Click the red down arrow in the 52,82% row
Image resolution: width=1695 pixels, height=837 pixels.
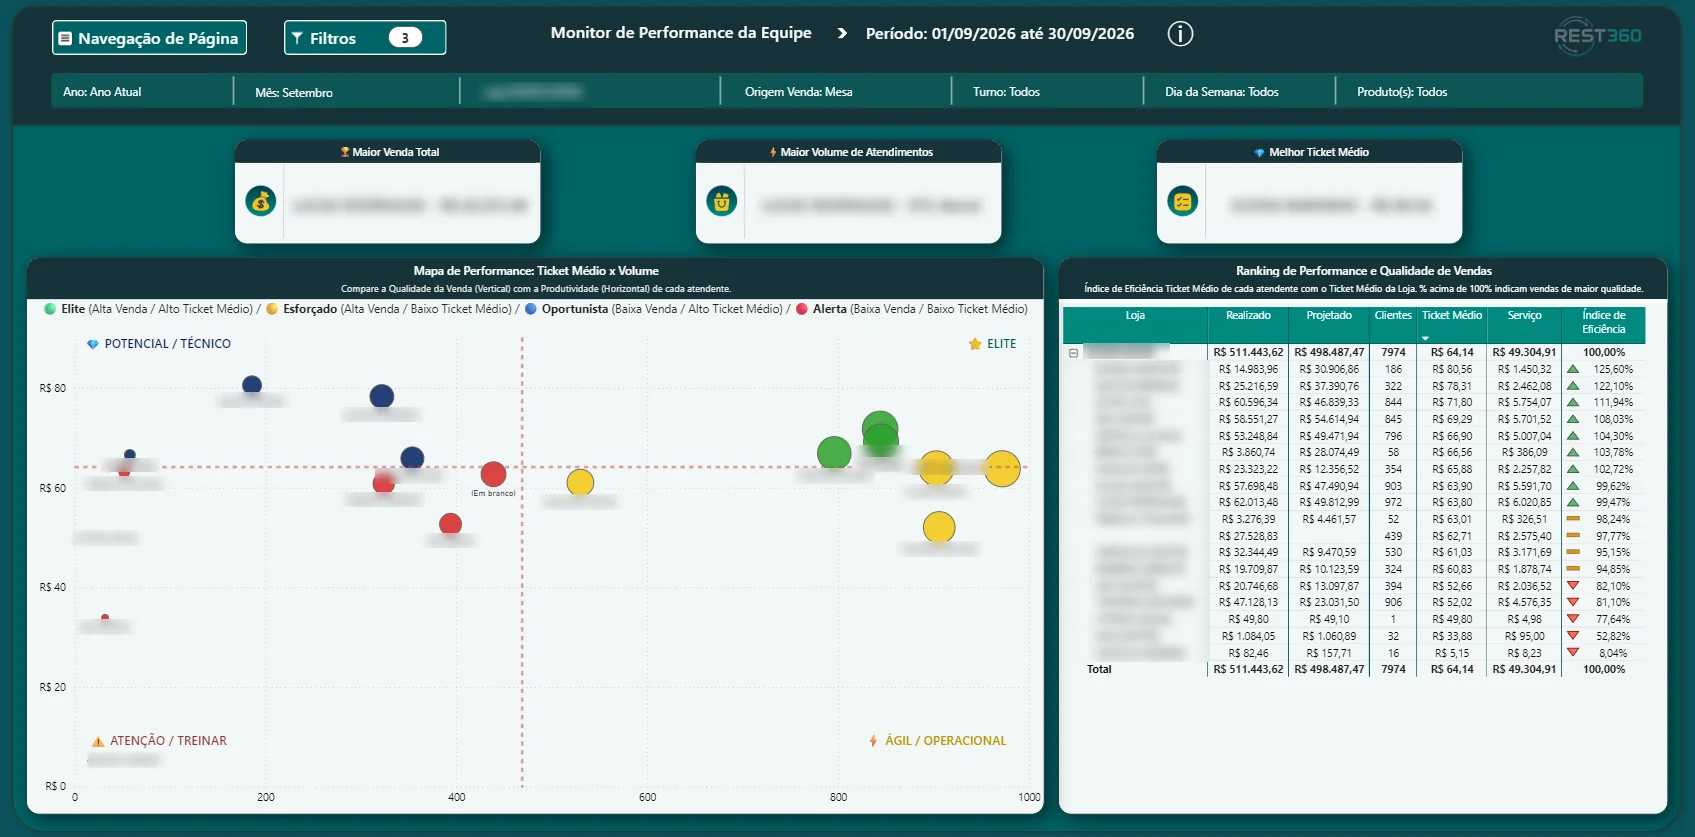coord(1573,636)
